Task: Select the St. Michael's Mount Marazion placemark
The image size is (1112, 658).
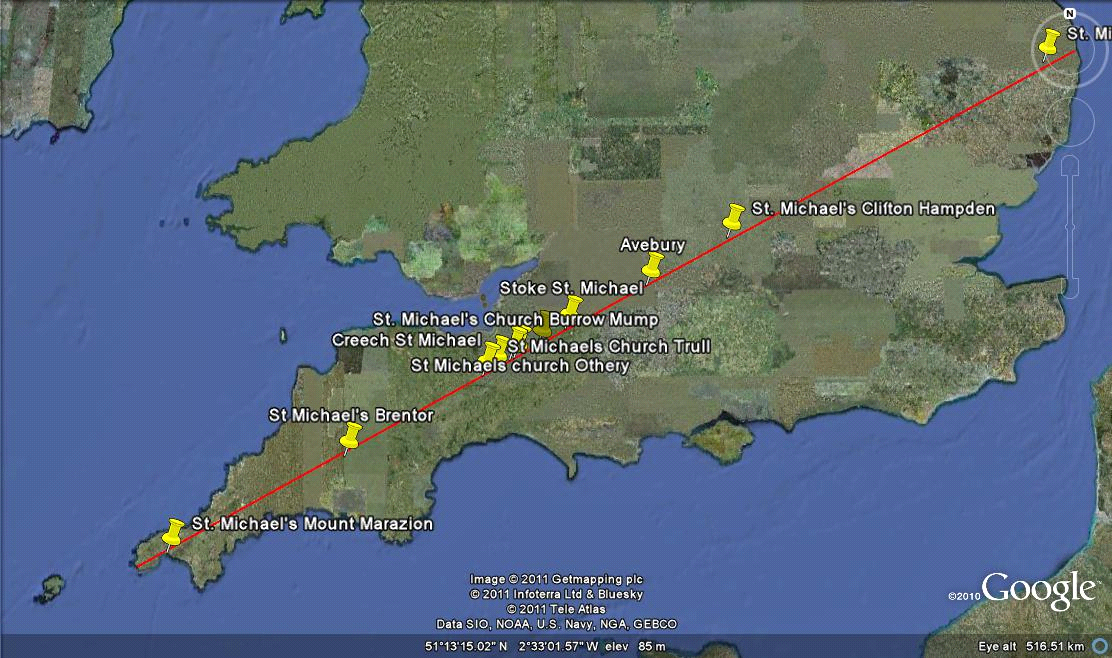Action: pyautogui.click(x=172, y=533)
